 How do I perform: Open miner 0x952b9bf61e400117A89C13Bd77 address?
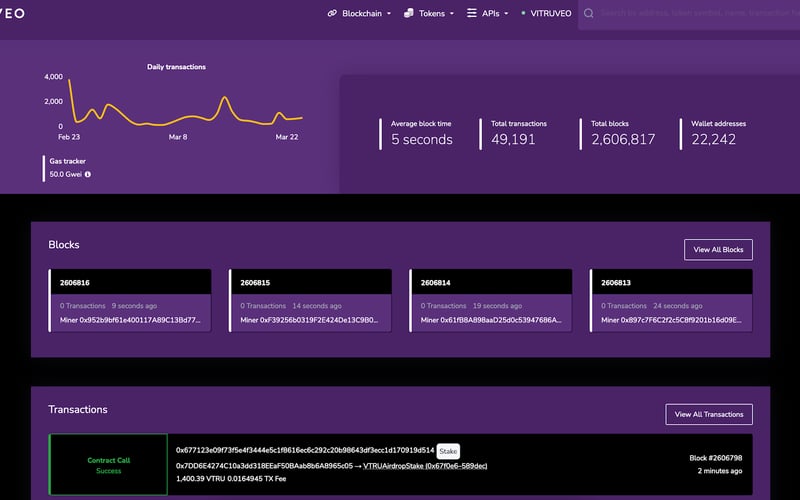pyautogui.click(x=140, y=320)
